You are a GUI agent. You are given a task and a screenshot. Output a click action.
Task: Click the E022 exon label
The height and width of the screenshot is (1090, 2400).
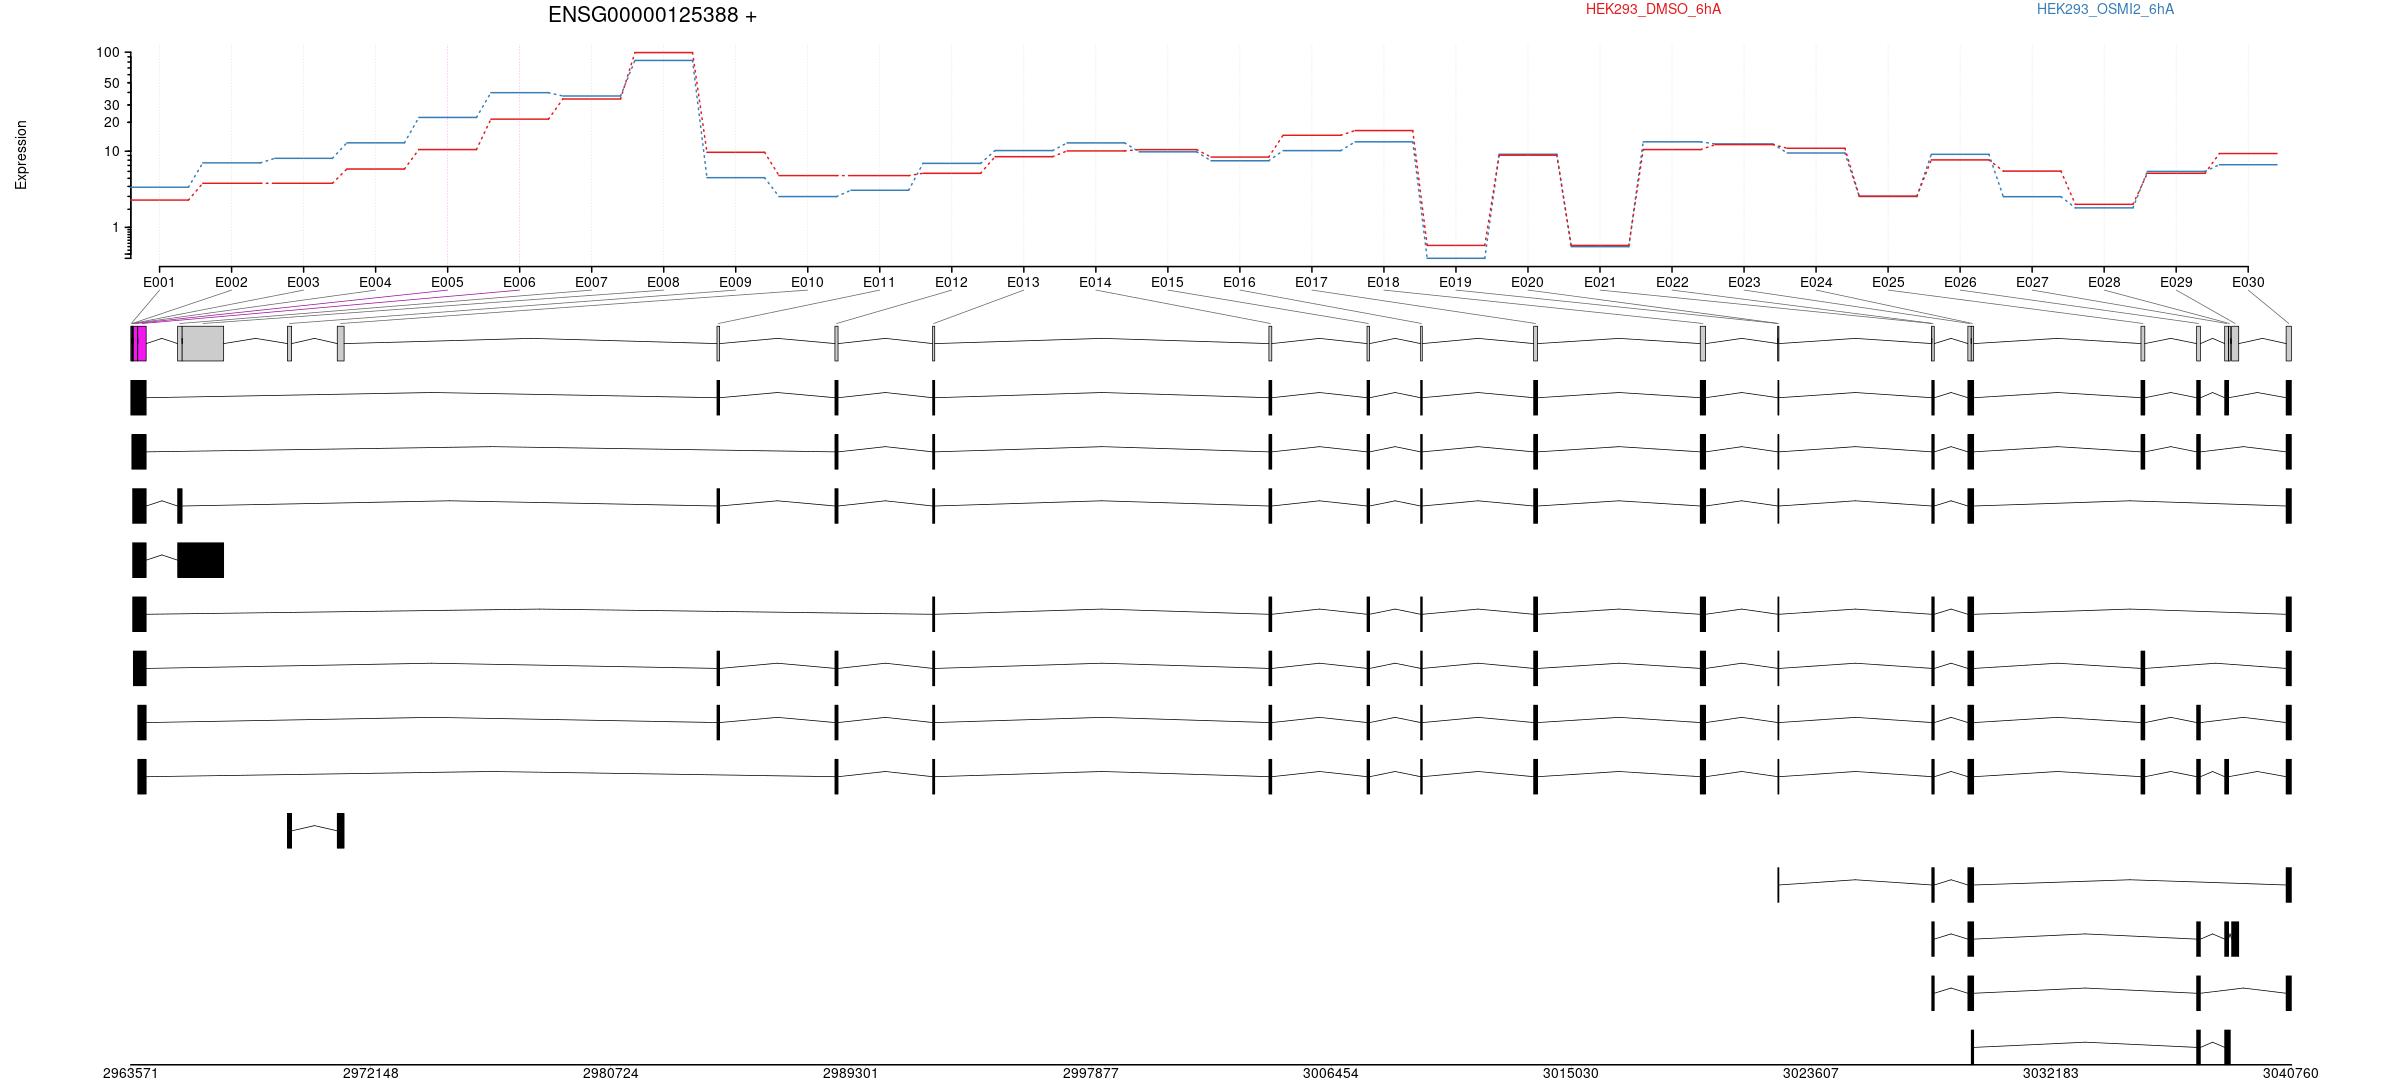tap(1672, 282)
